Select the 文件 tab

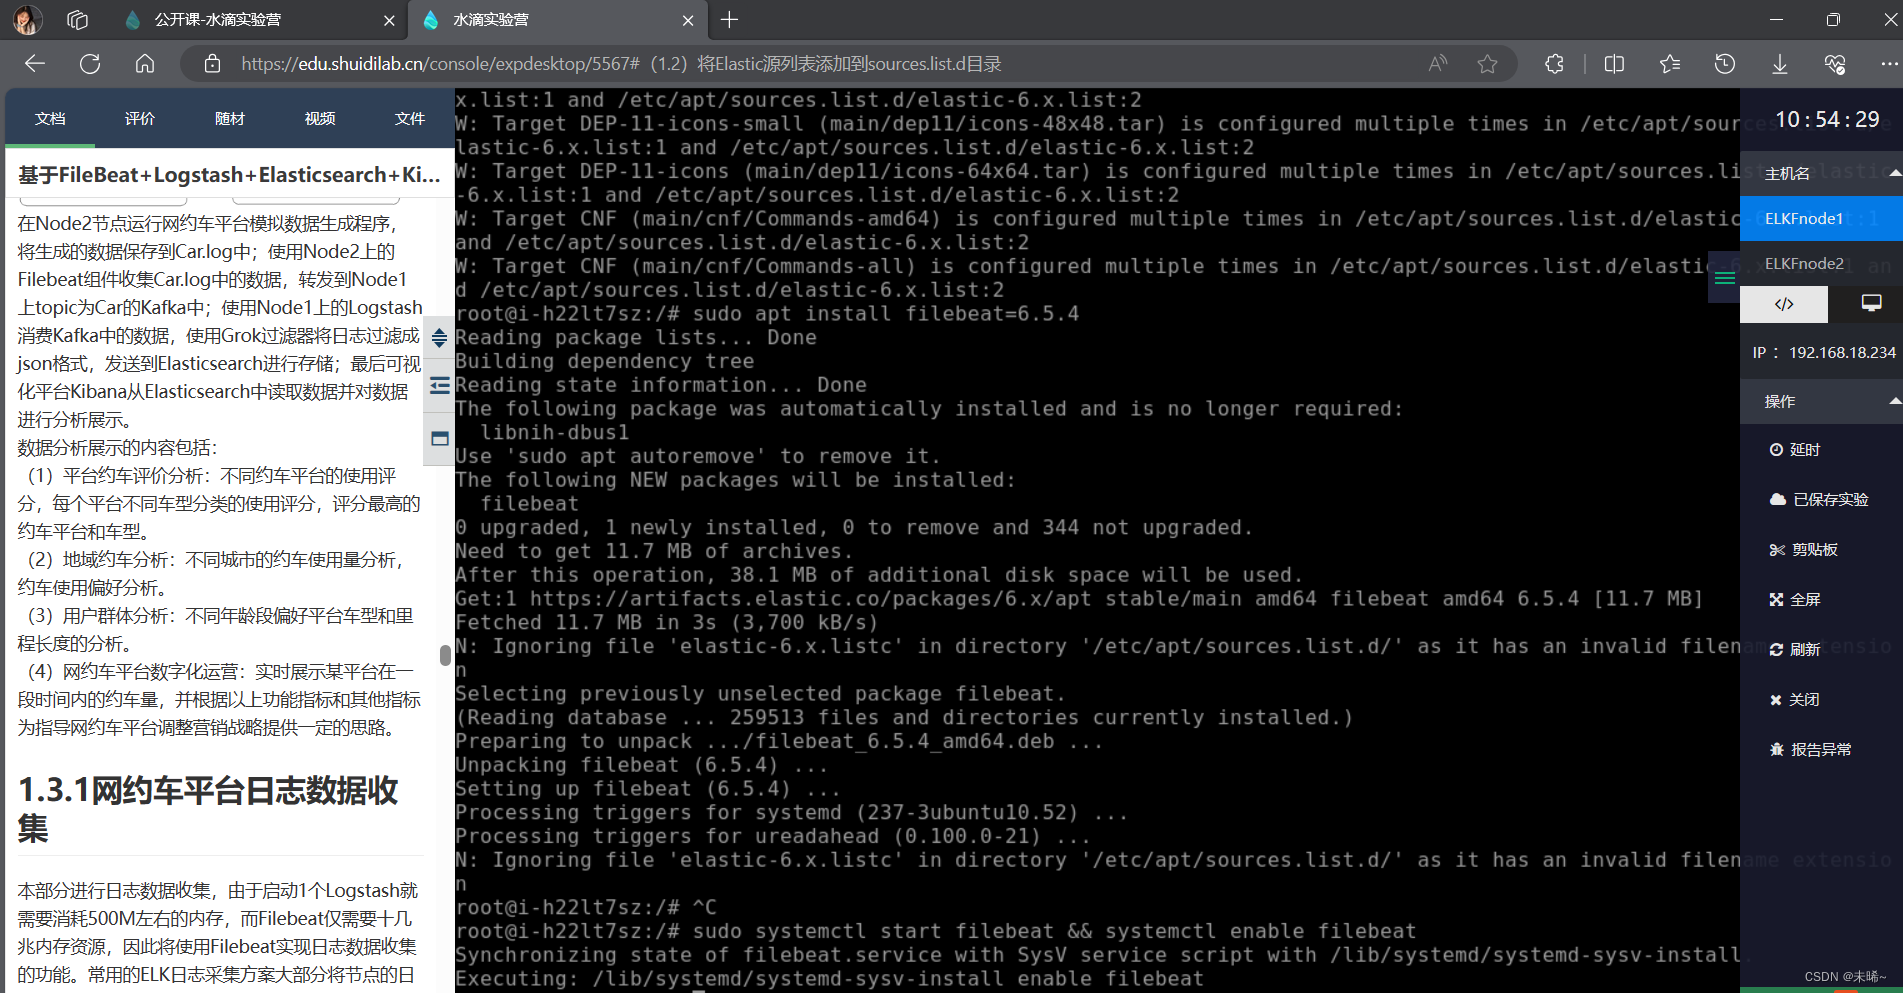[x=410, y=118]
